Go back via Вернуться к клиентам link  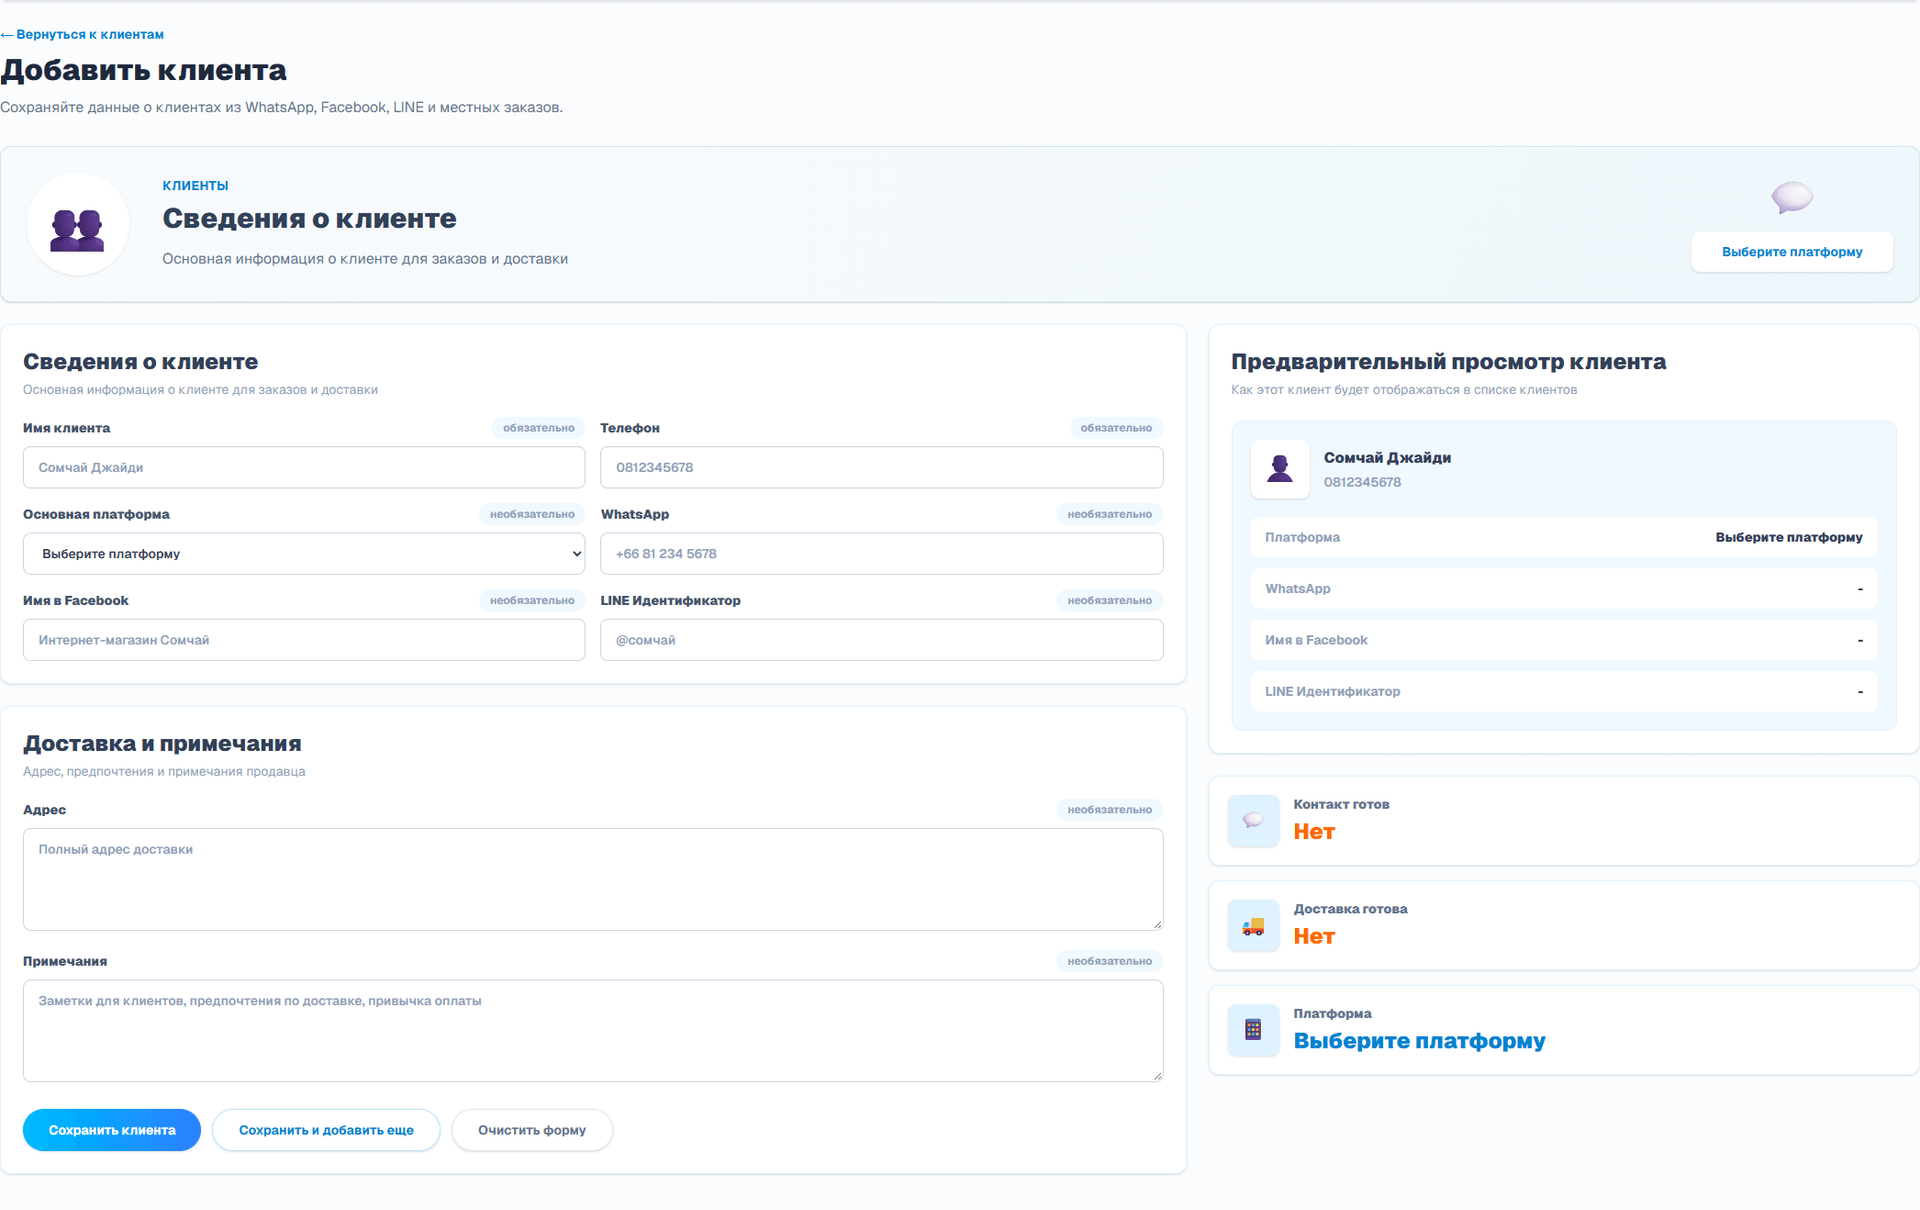[83, 34]
